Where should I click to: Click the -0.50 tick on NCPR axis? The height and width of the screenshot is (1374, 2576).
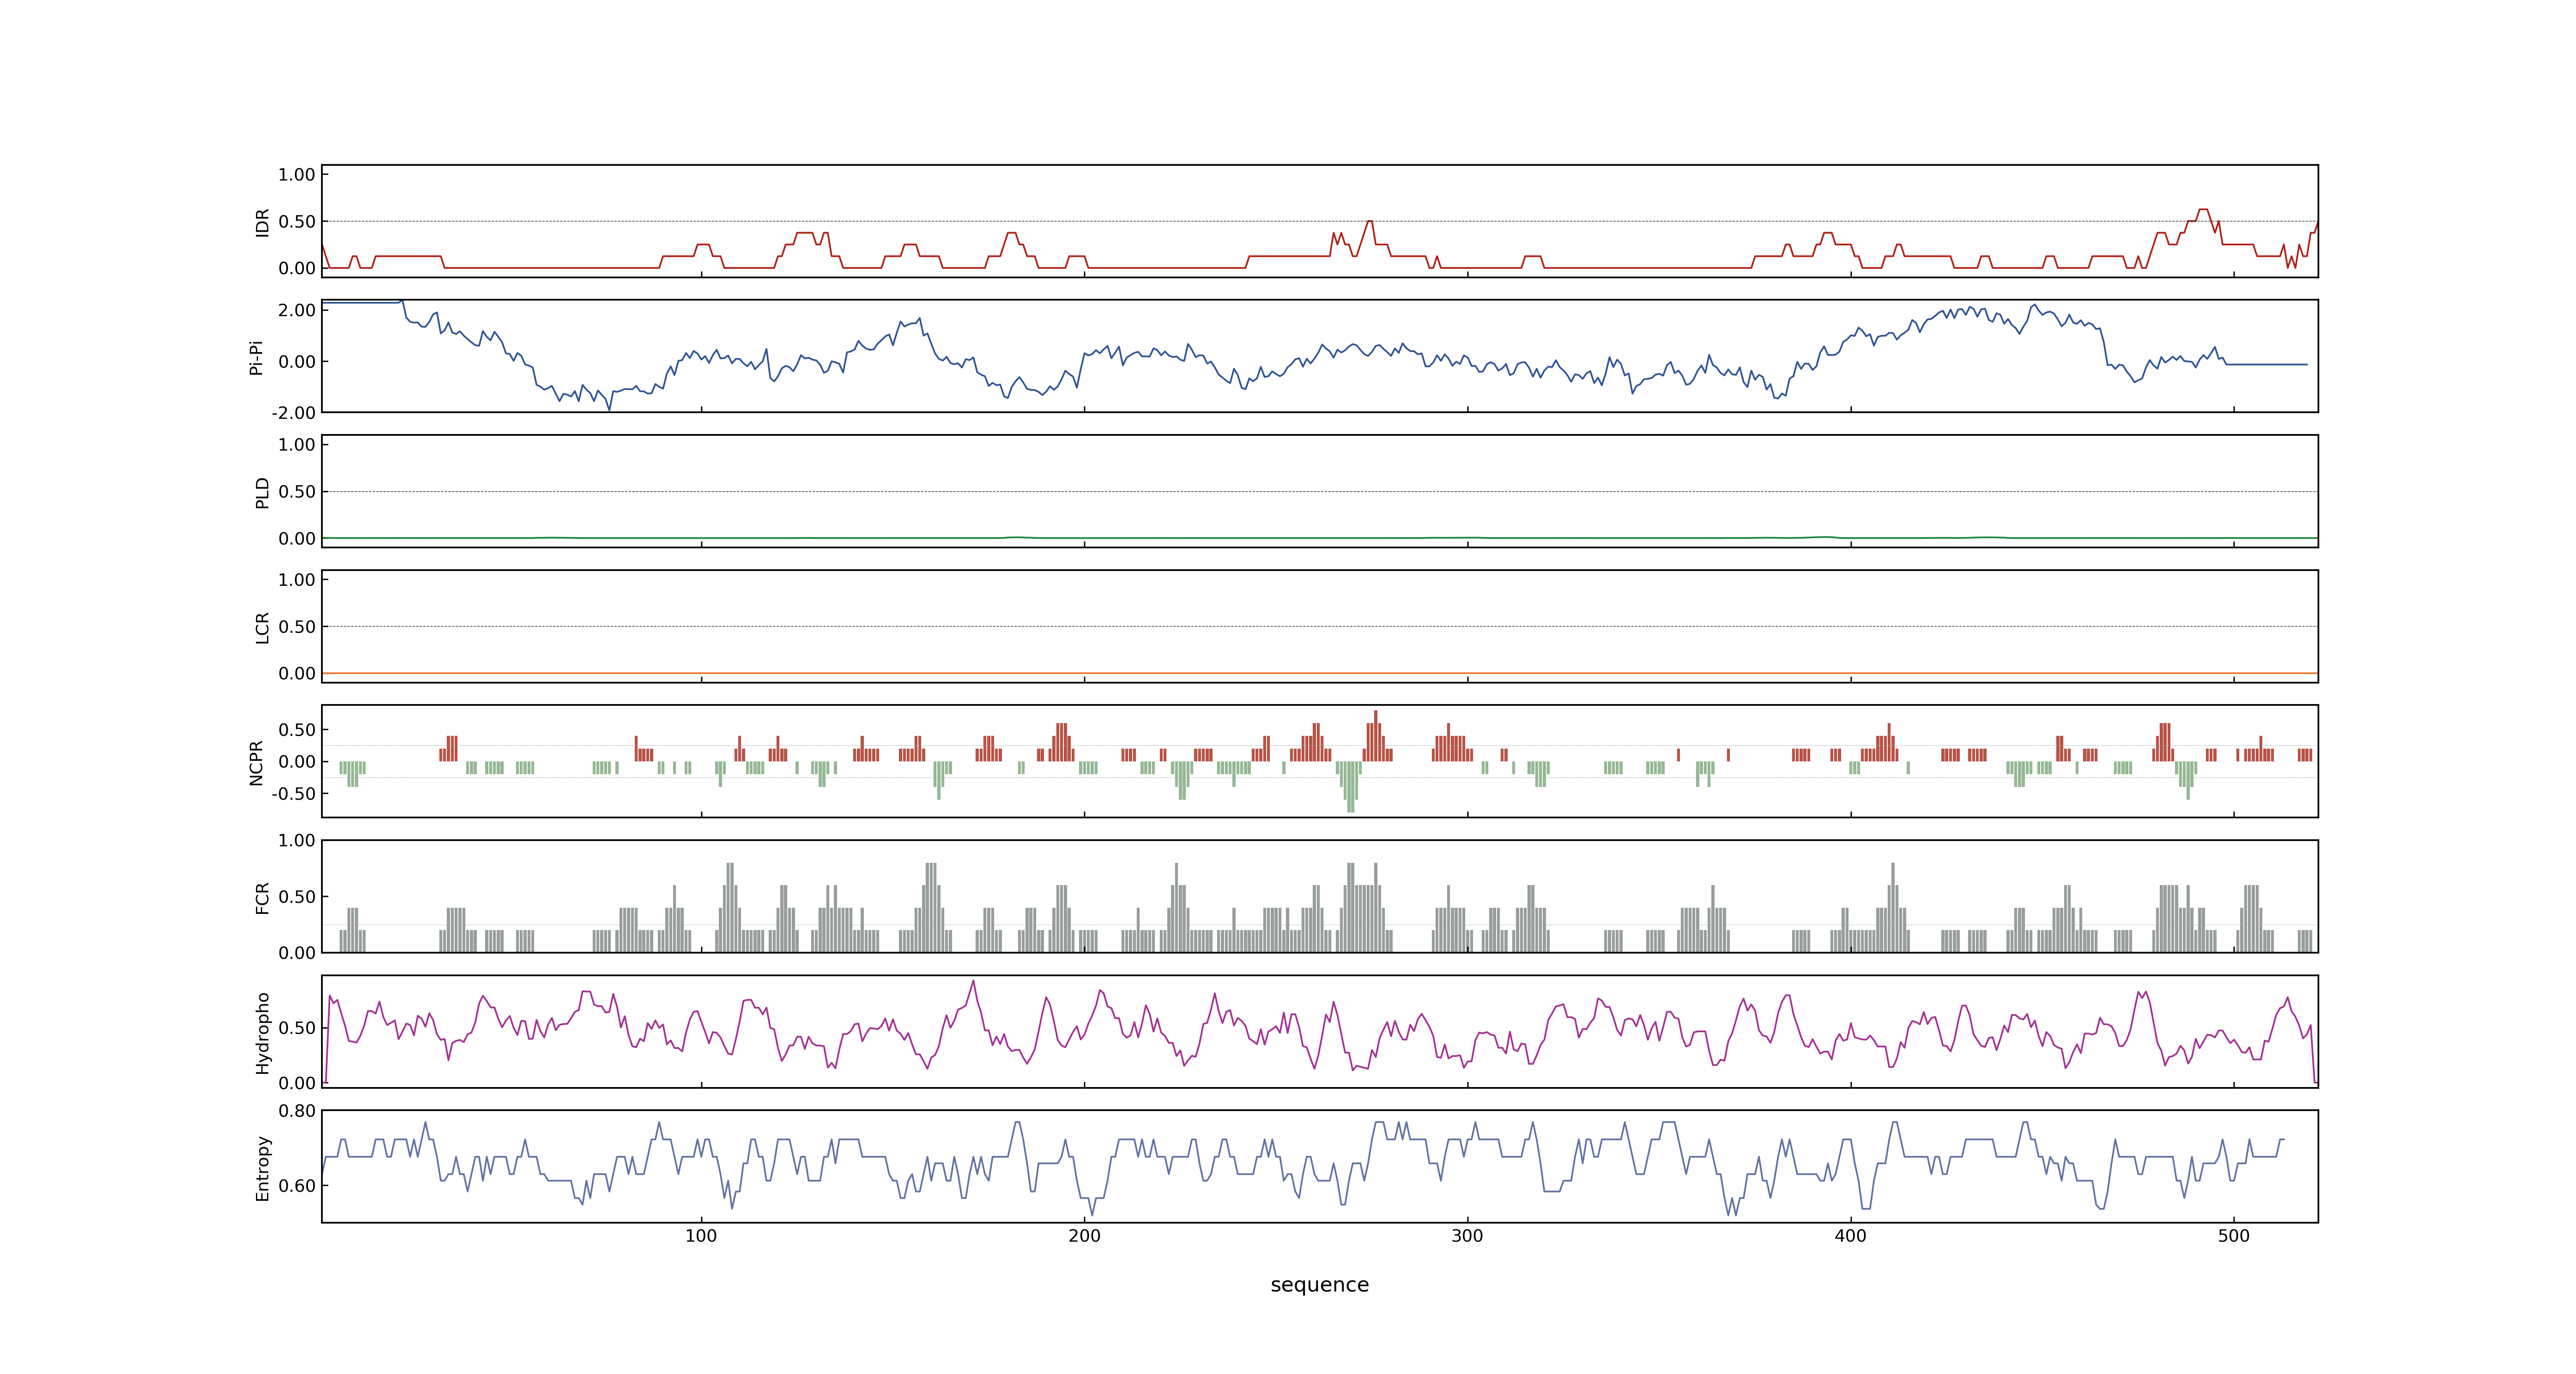click(294, 794)
